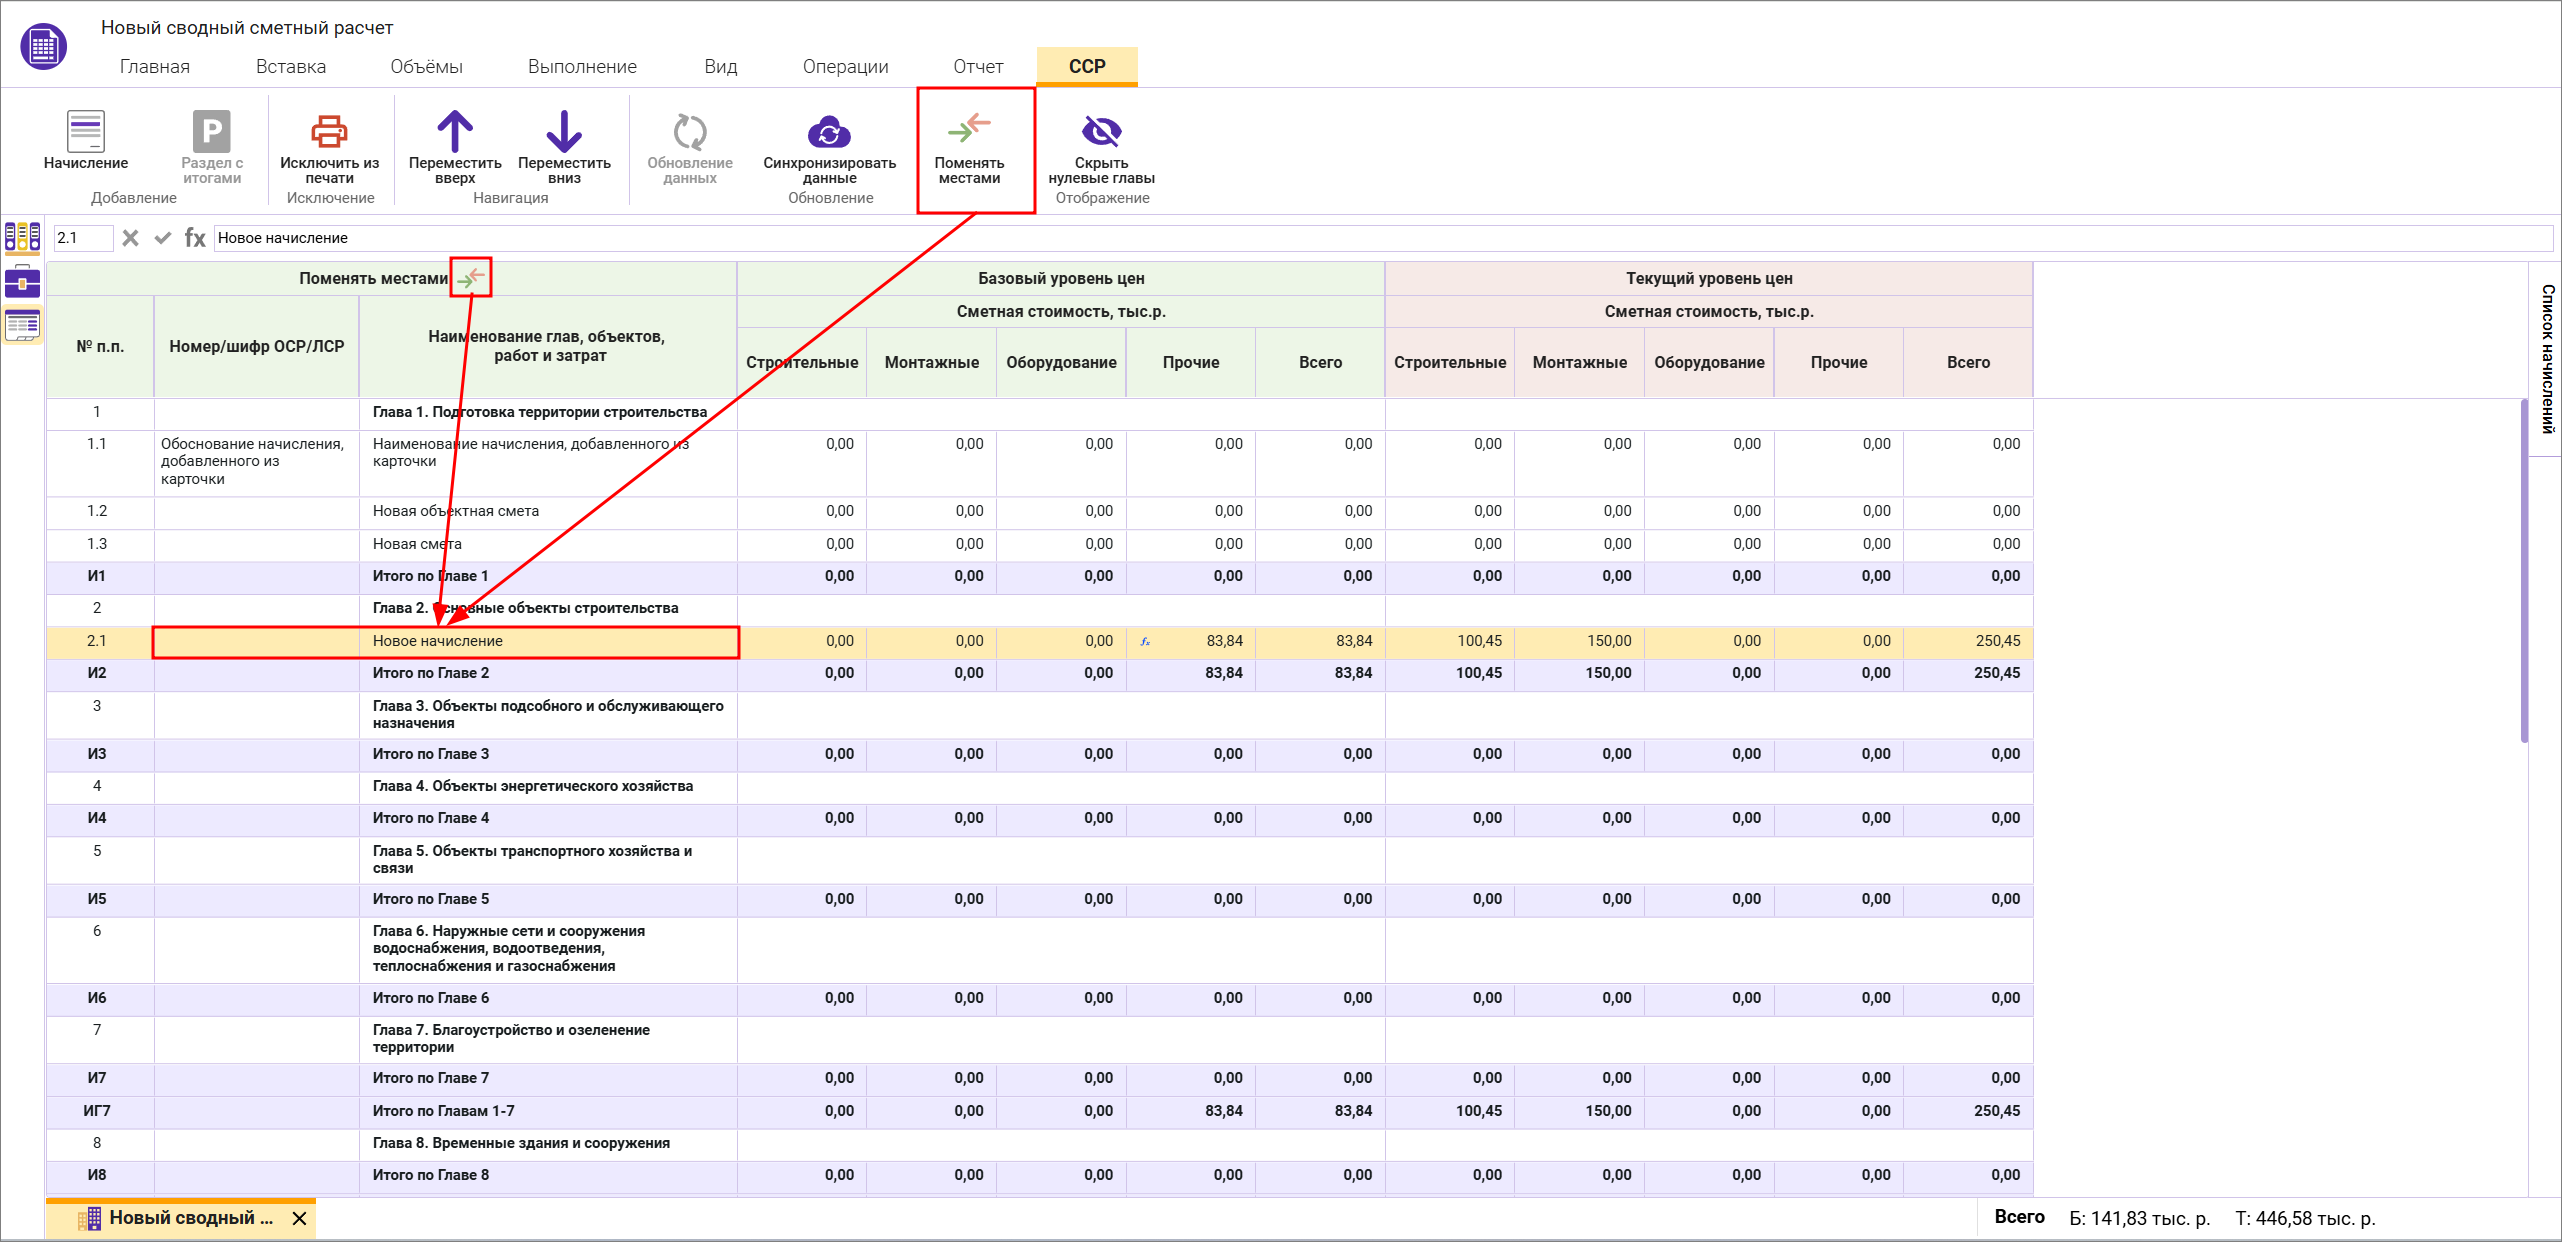Click Переместить вниз arrow icon

point(564,132)
